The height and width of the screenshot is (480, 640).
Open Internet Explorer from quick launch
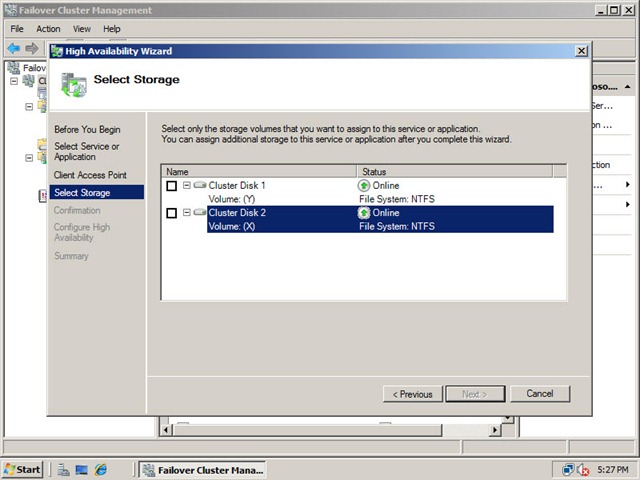[100, 470]
